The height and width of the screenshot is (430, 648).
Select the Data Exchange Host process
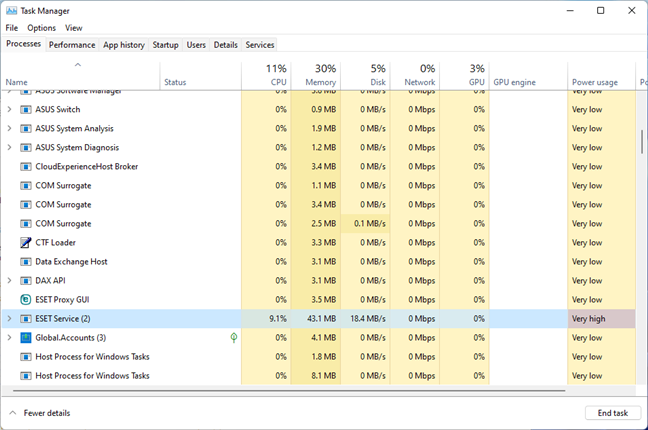(319, 262)
